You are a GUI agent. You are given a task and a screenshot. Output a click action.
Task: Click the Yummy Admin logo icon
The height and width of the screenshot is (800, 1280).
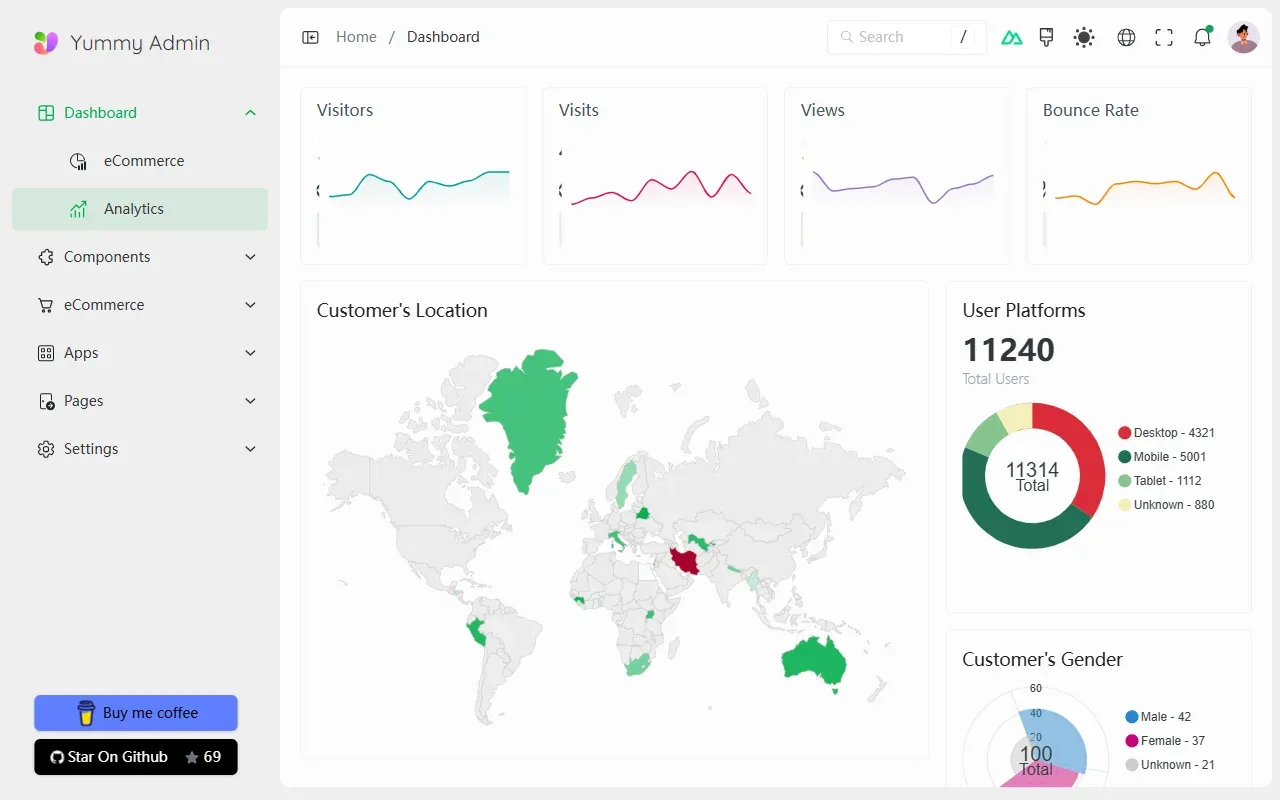tap(46, 43)
